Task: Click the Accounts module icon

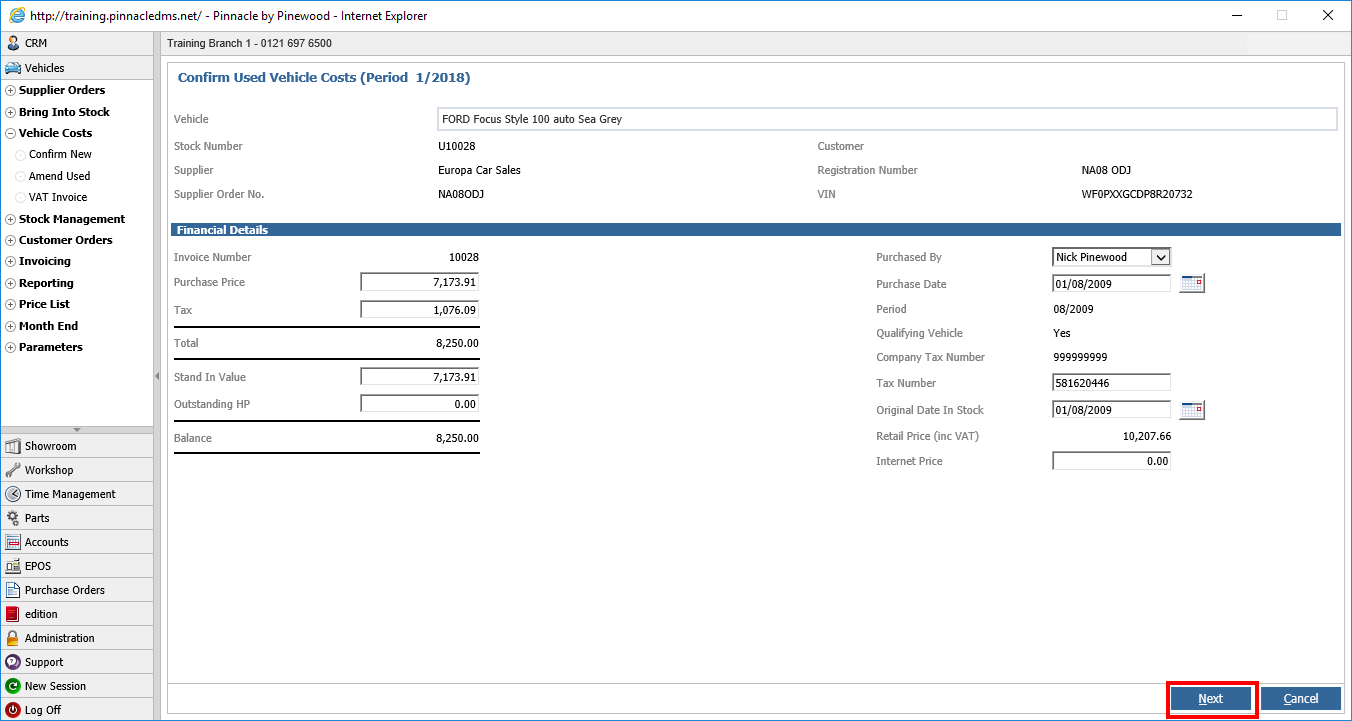Action: click(x=13, y=542)
